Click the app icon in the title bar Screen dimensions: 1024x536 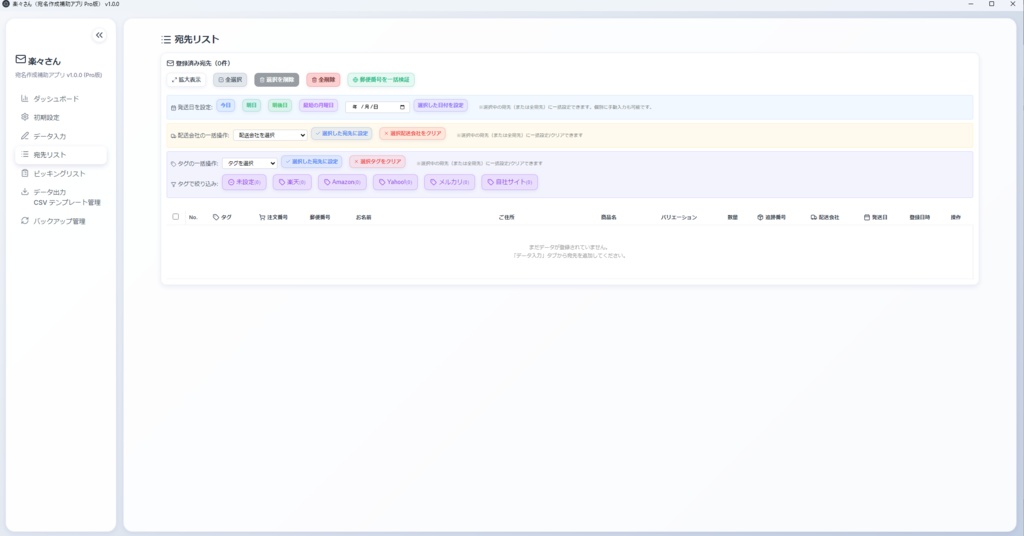(x=6, y=4)
